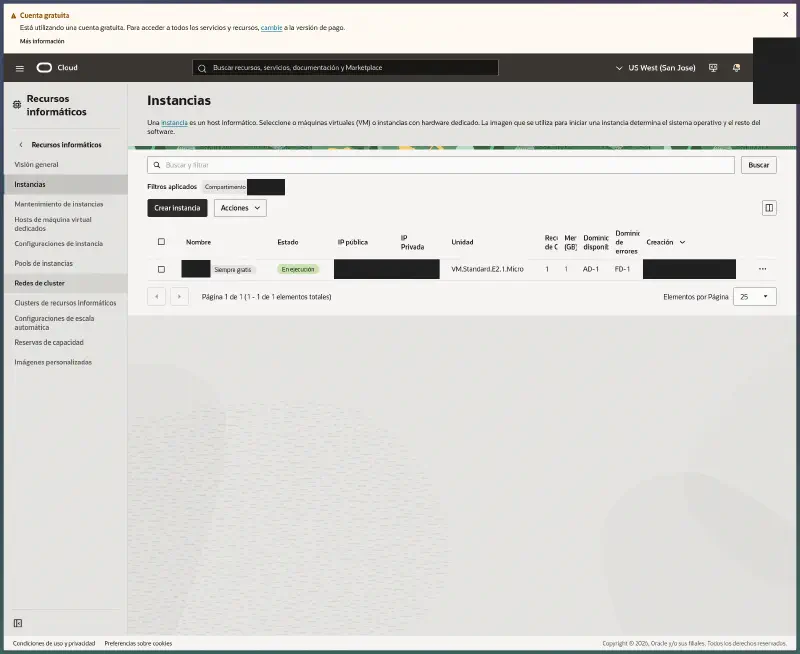Open the row actions three-dot menu
Image resolution: width=800 pixels, height=654 pixels.
[x=762, y=269]
